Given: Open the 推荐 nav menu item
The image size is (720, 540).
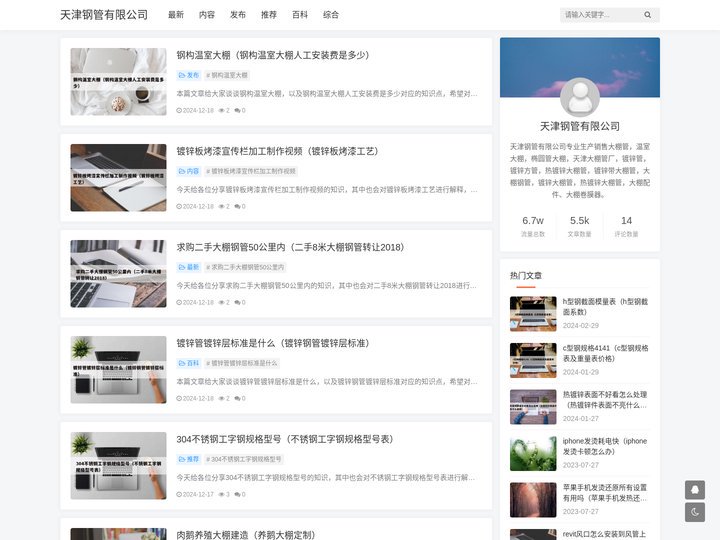Looking at the screenshot, I should coord(269,15).
